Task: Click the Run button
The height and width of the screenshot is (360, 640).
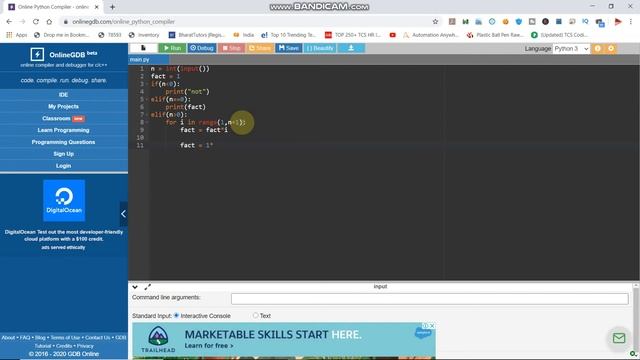Action: [172, 48]
